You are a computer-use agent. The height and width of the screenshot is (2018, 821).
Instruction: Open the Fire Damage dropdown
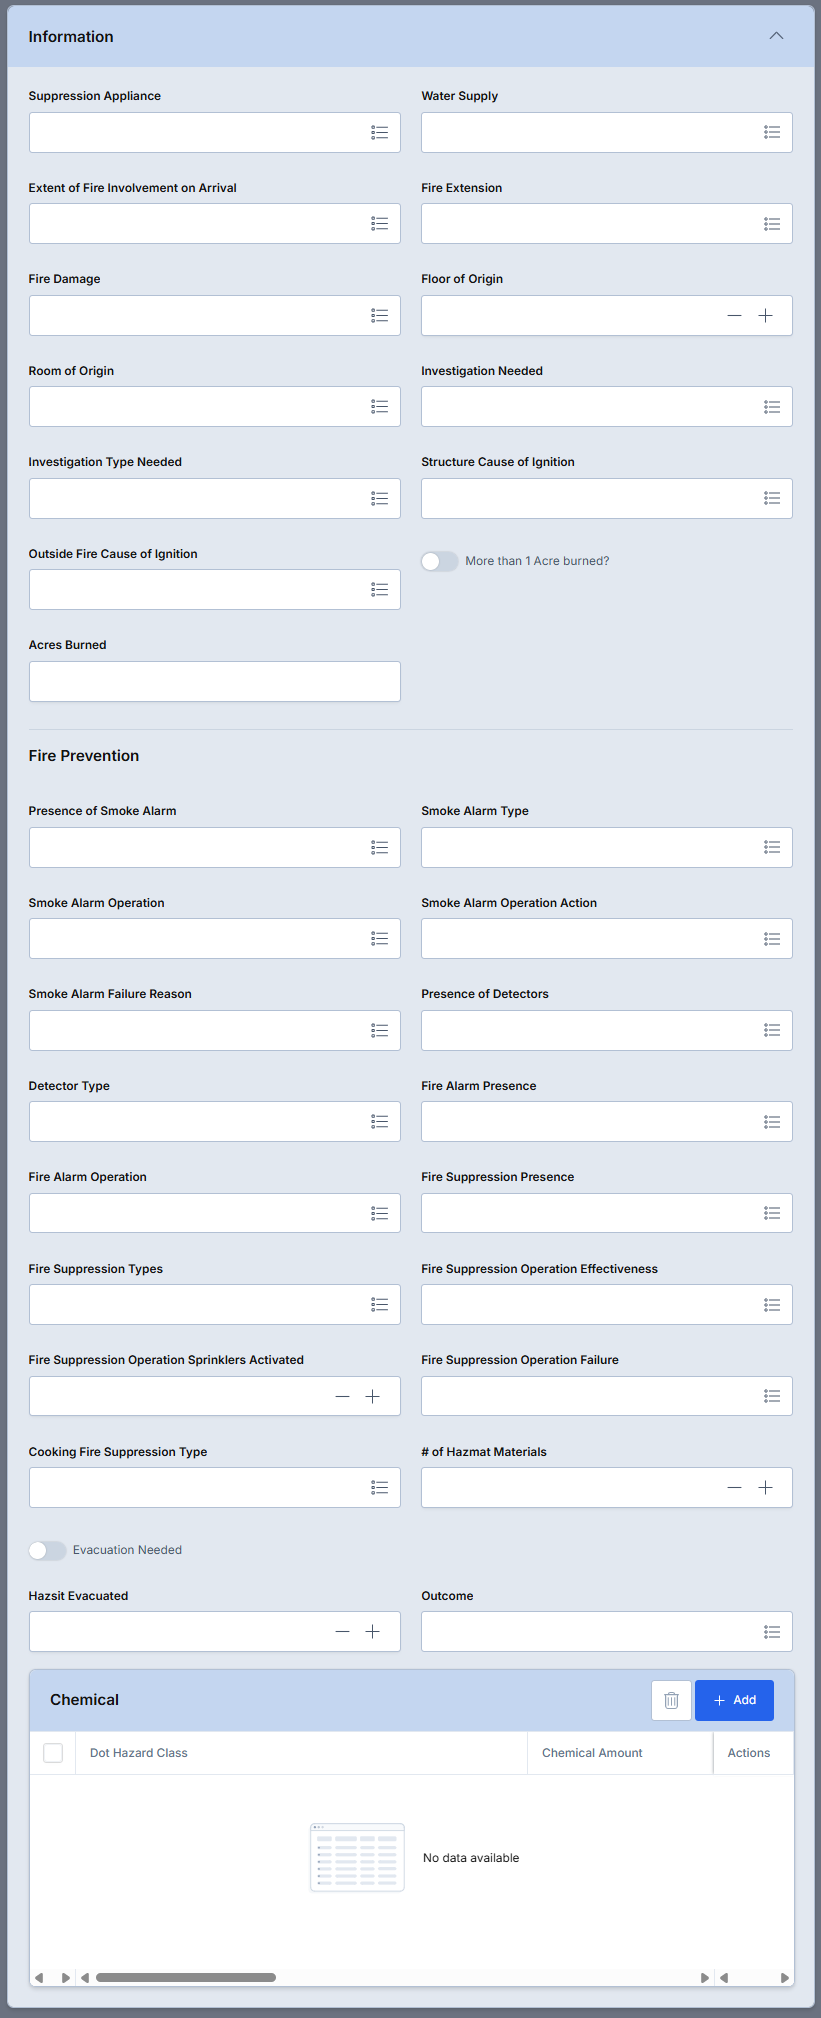(215, 315)
